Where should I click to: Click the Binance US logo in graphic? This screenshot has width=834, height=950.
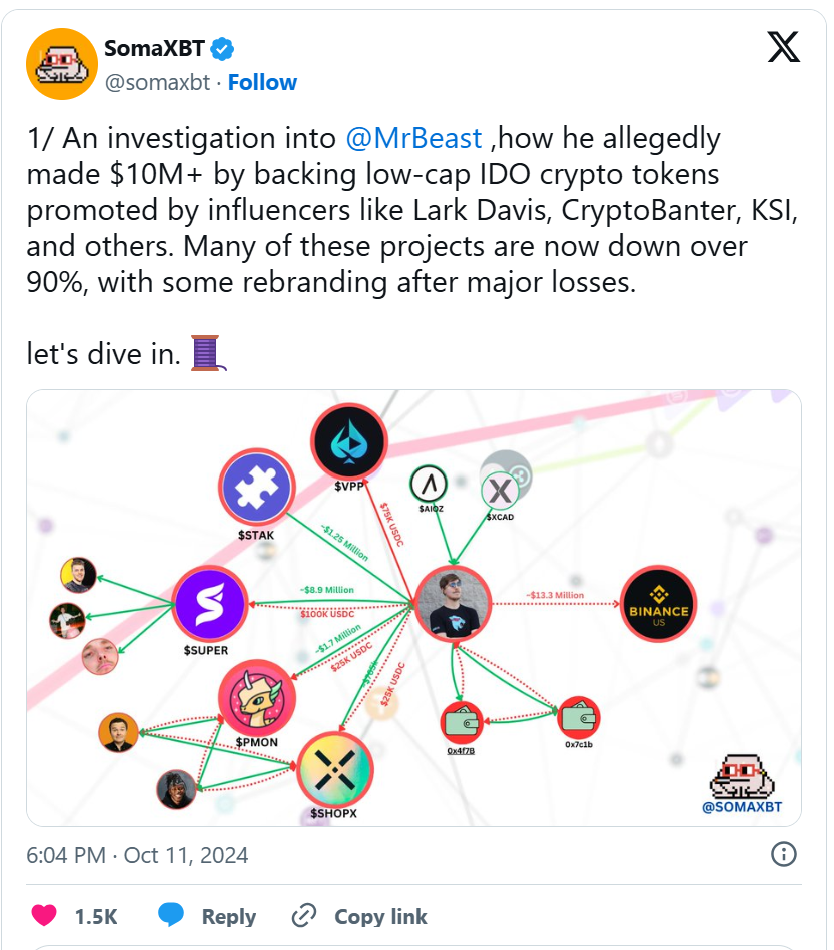coord(659,605)
